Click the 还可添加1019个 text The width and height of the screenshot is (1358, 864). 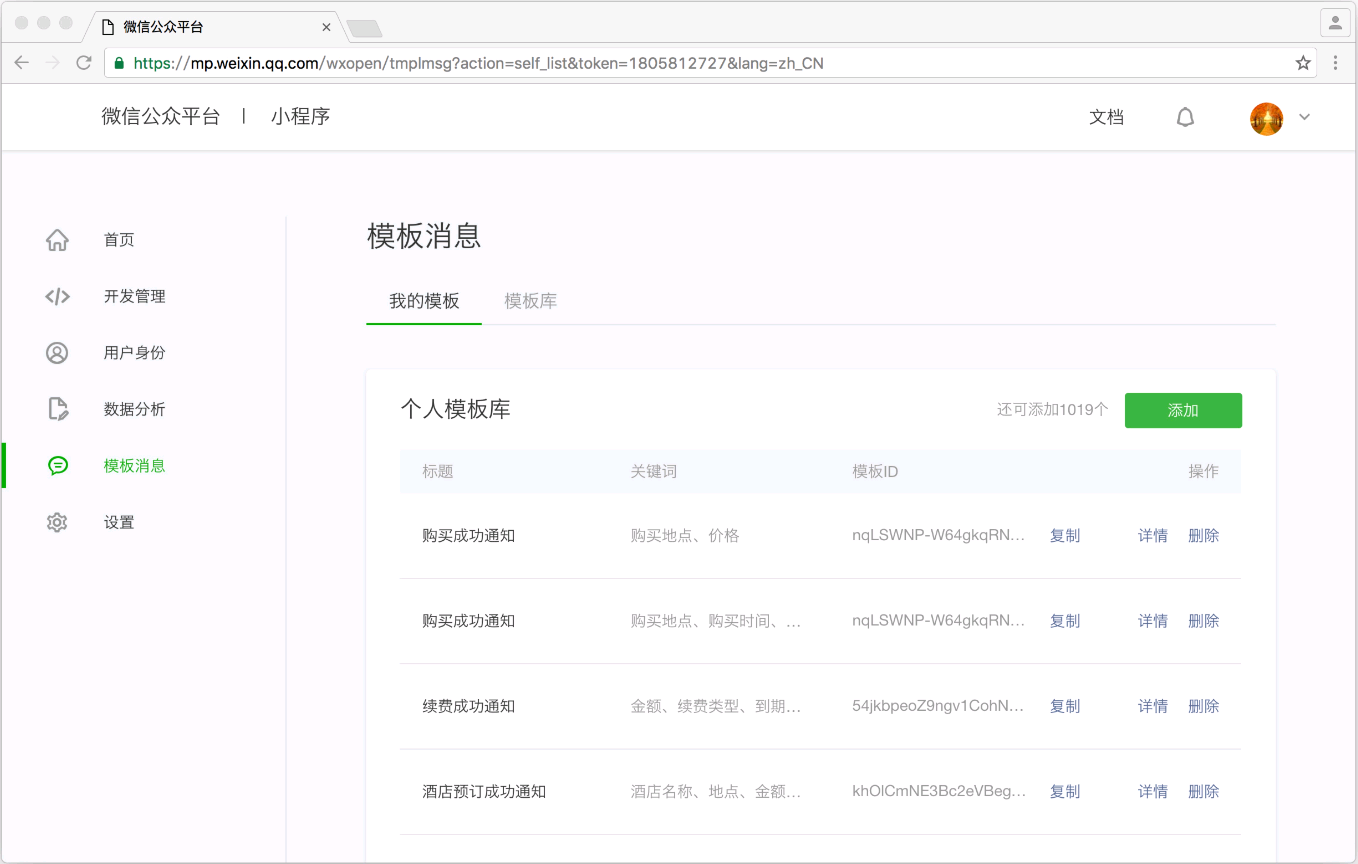click(1053, 409)
